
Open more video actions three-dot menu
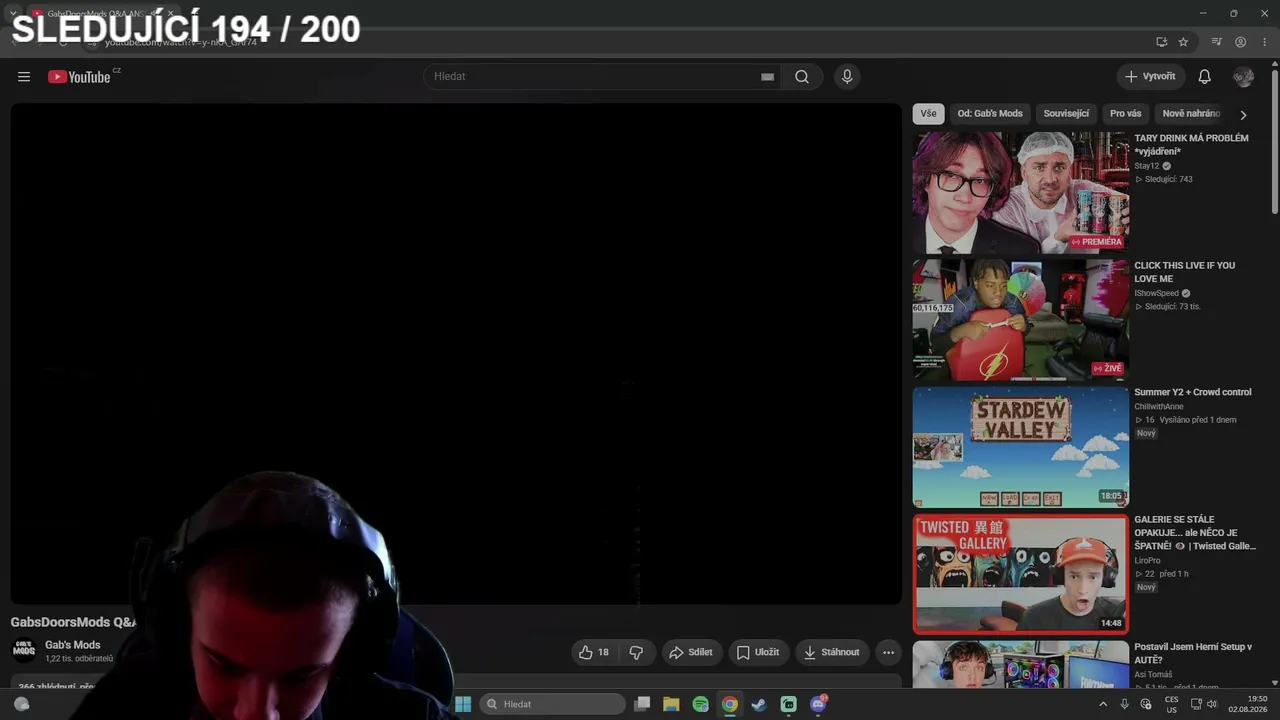(888, 652)
